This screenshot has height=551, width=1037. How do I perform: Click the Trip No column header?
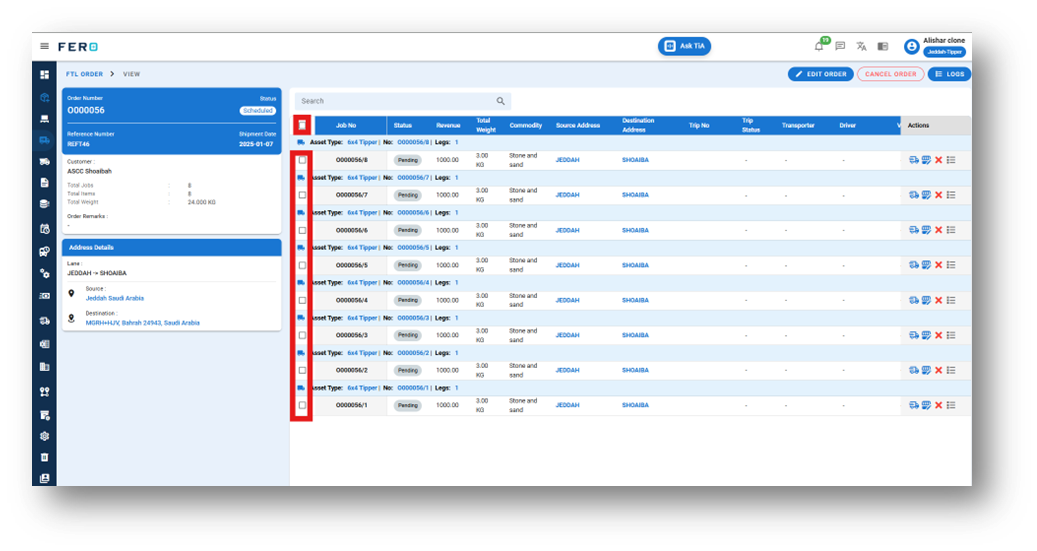(x=699, y=125)
